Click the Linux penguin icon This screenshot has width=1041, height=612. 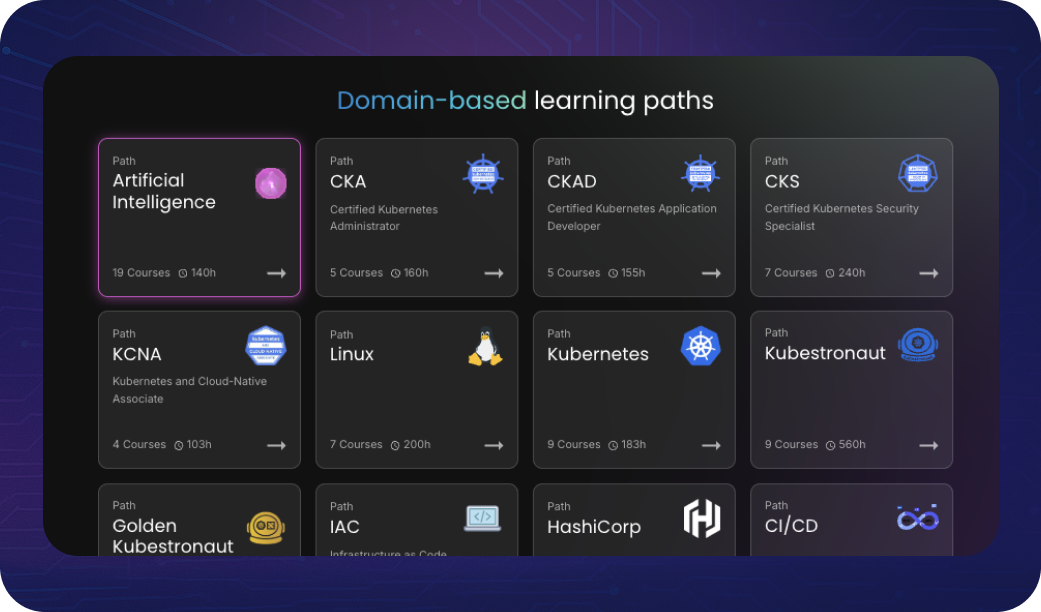(485, 346)
